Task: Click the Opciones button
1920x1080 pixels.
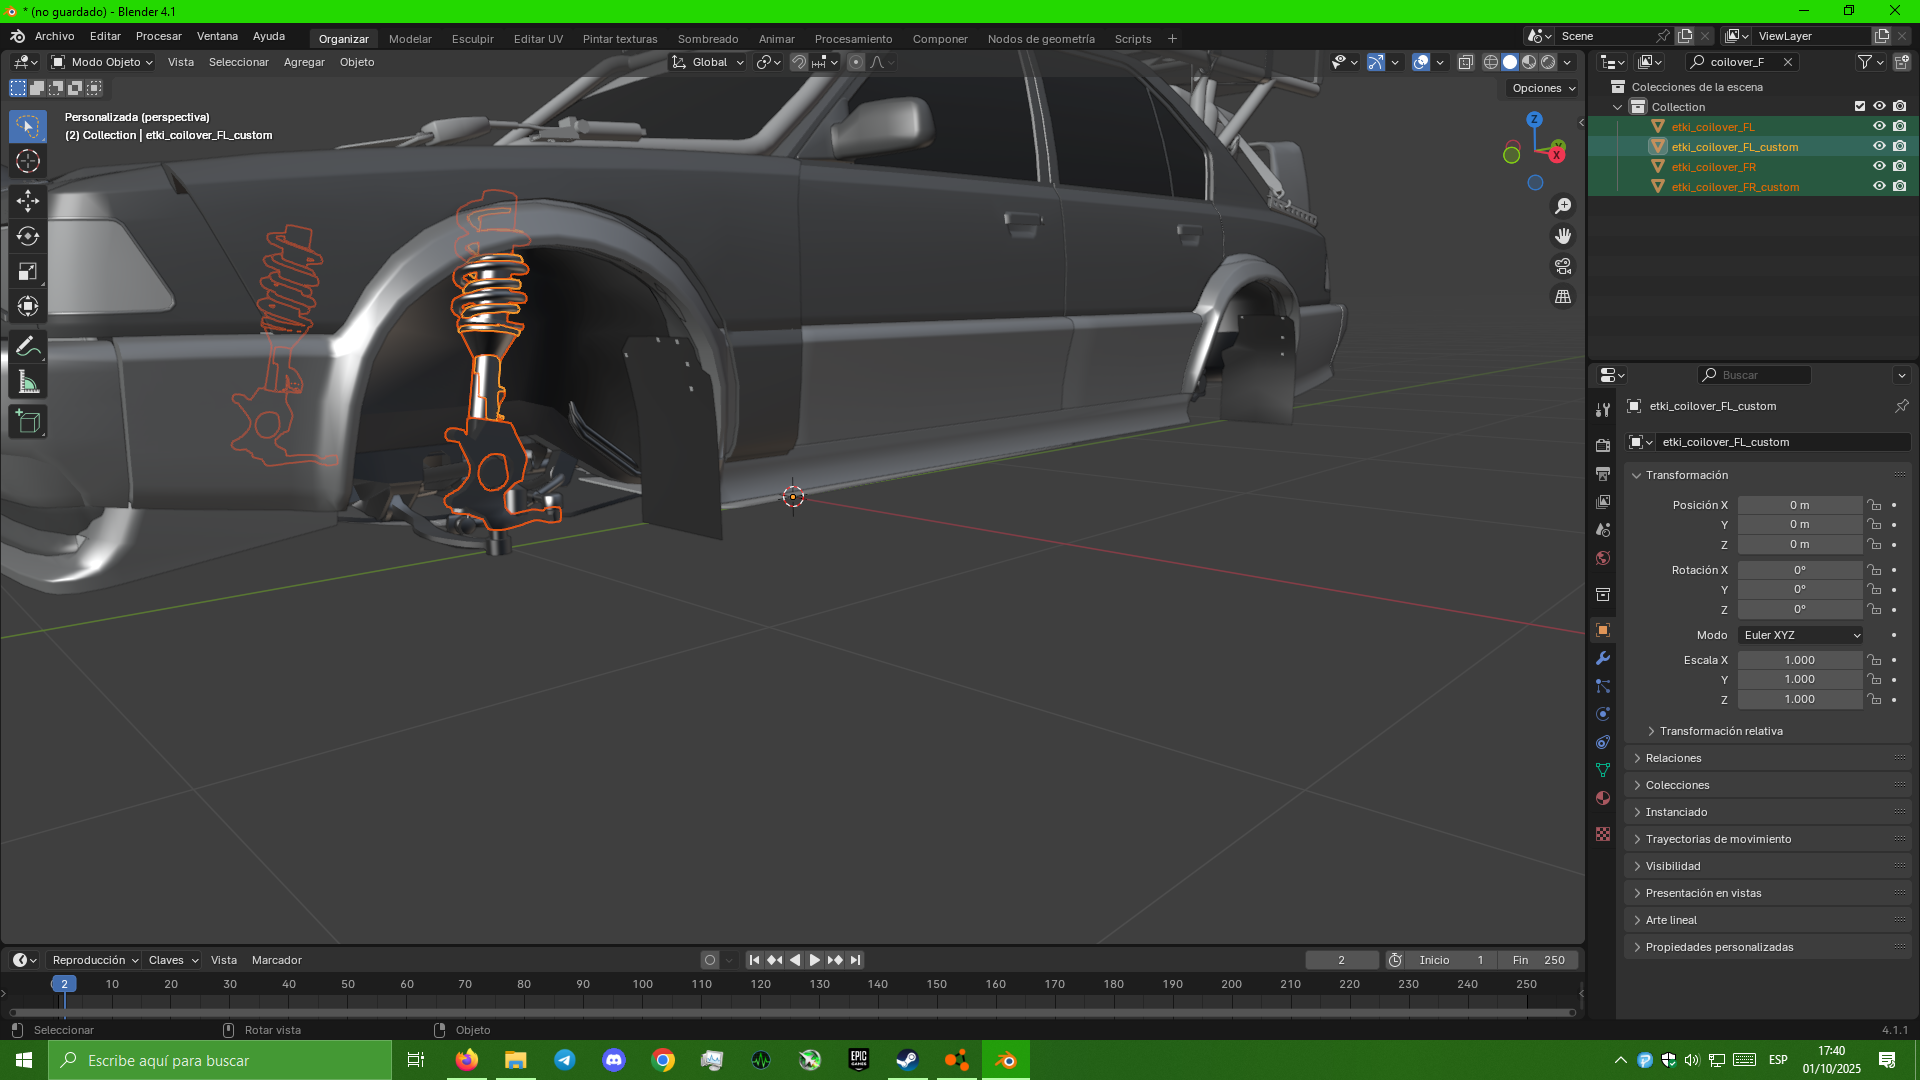Action: point(1543,88)
